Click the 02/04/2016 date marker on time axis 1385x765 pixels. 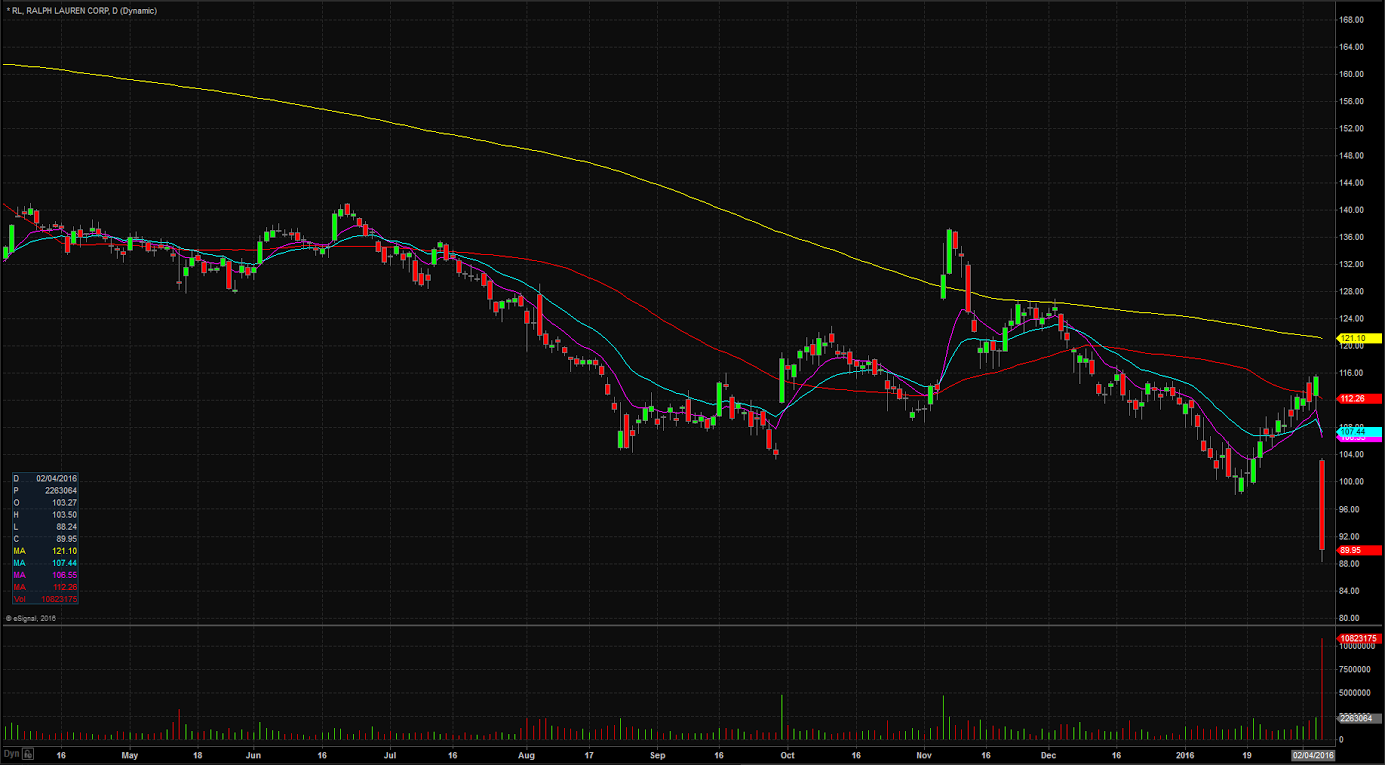1313,755
